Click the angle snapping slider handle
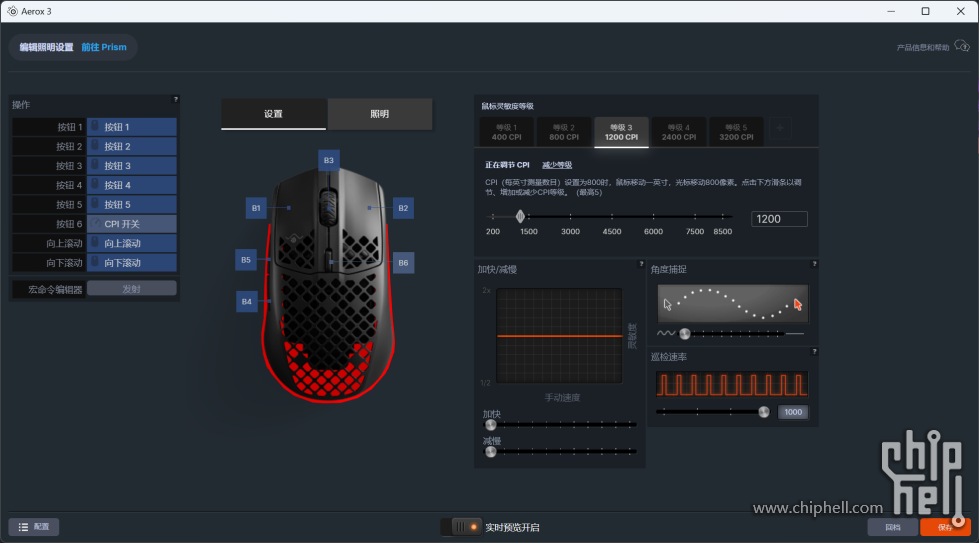The height and width of the screenshot is (543, 979). (685, 333)
